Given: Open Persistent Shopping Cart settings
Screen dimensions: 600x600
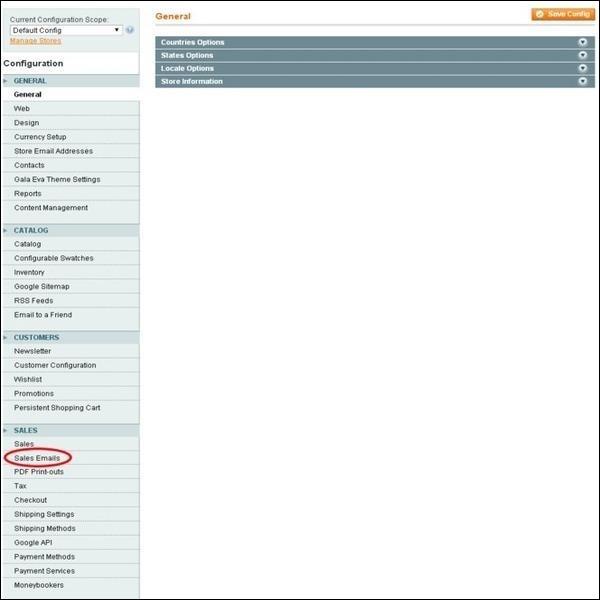Looking at the screenshot, I should pos(57,408).
